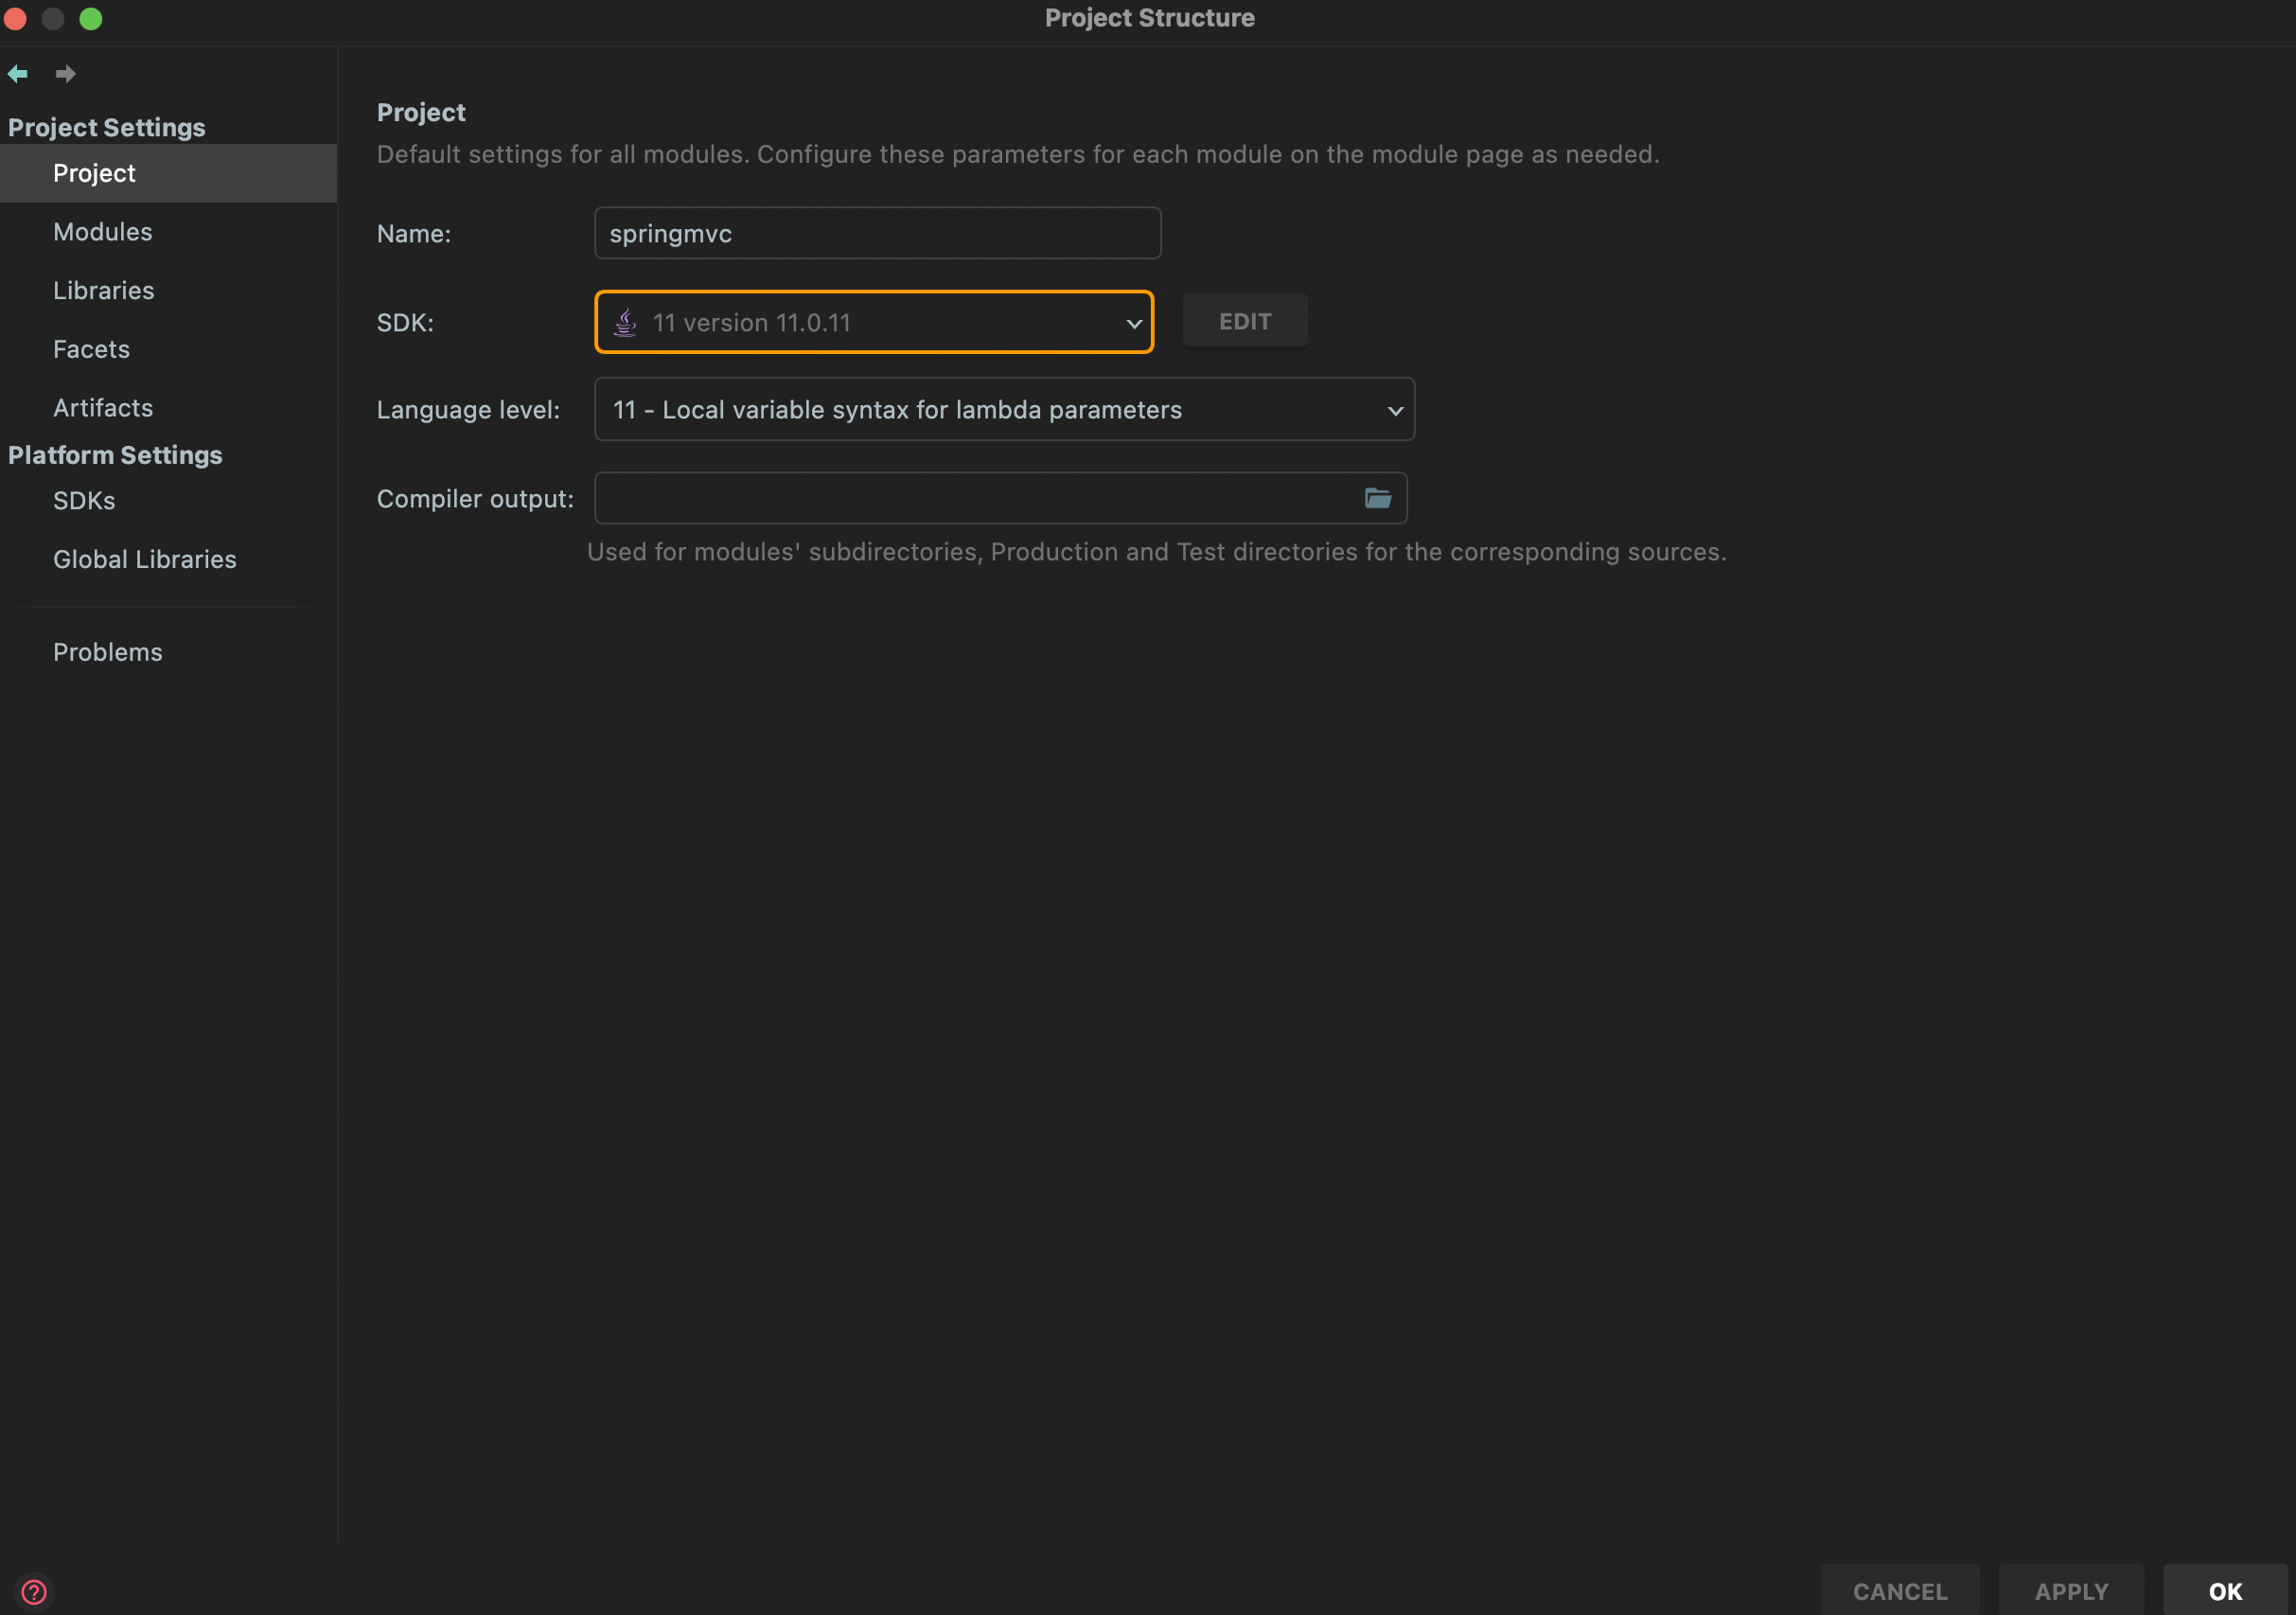Screen dimensions: 2296x1615
Task: Click the green maximize window button
Action: point(91,18)
